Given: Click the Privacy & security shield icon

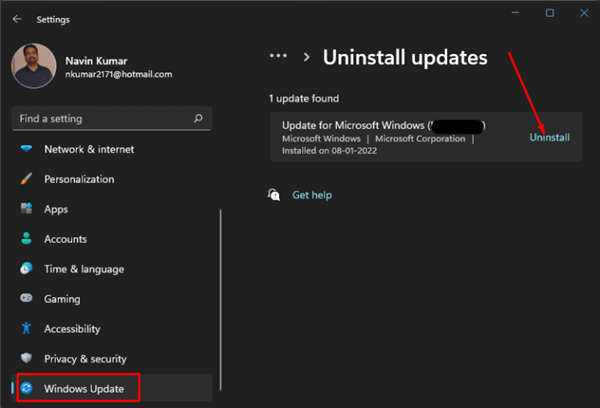Looking at the screenshot, I should [26, 358].
